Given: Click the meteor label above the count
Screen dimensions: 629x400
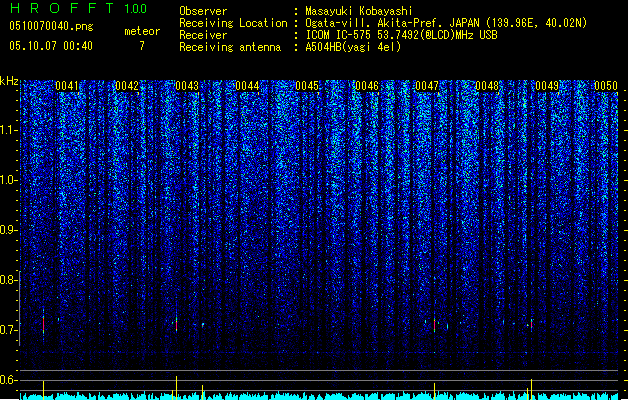Looking at the screenshot, I should point(142,31).
